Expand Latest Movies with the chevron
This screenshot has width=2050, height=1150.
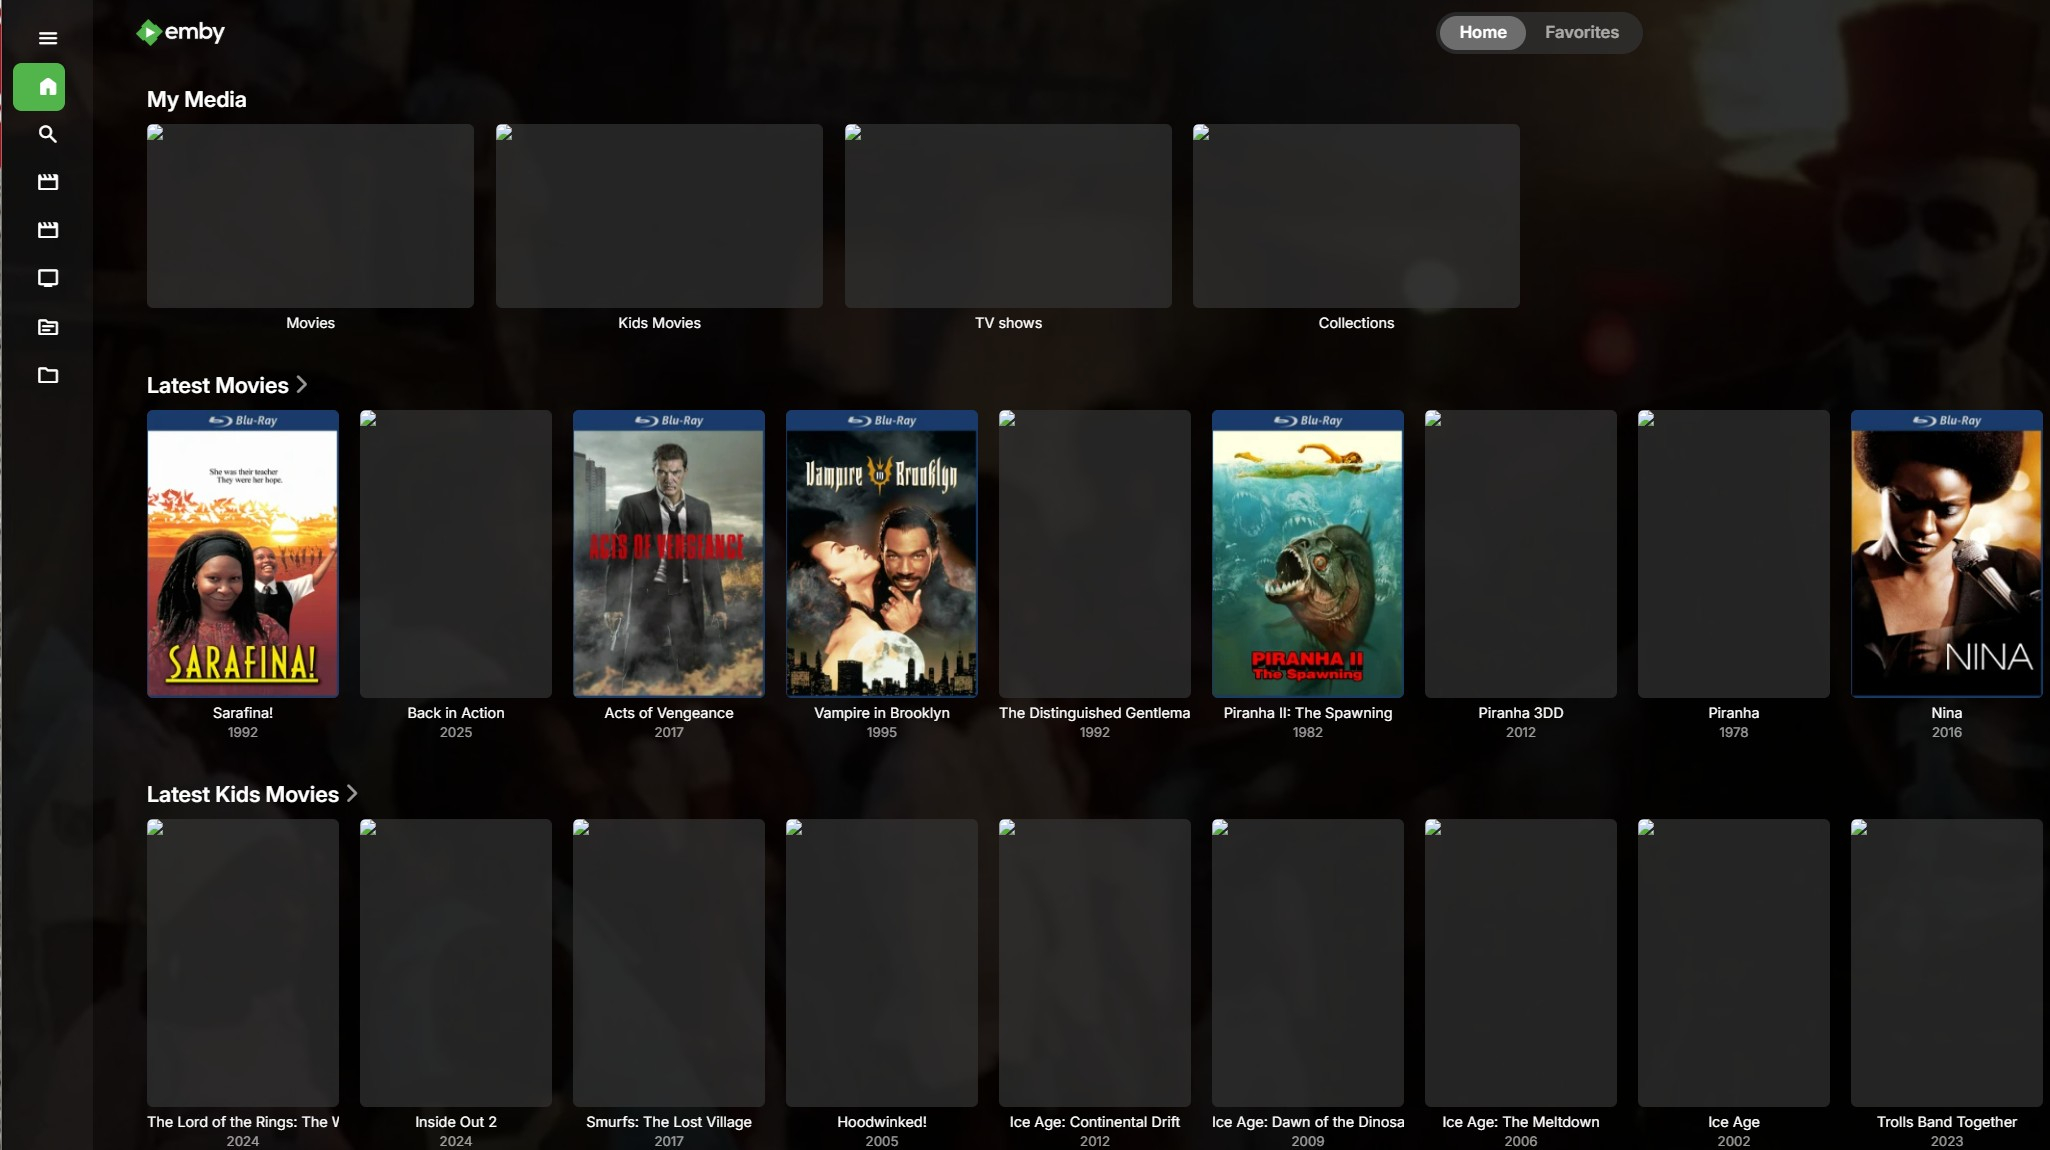point(302,385)
